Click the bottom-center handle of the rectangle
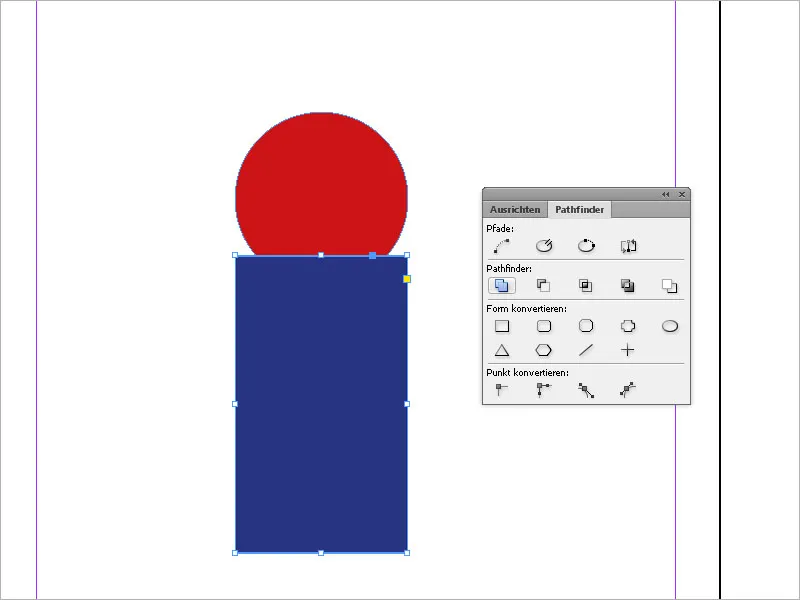Screen dimensions: 800x600 click(321, 553)
